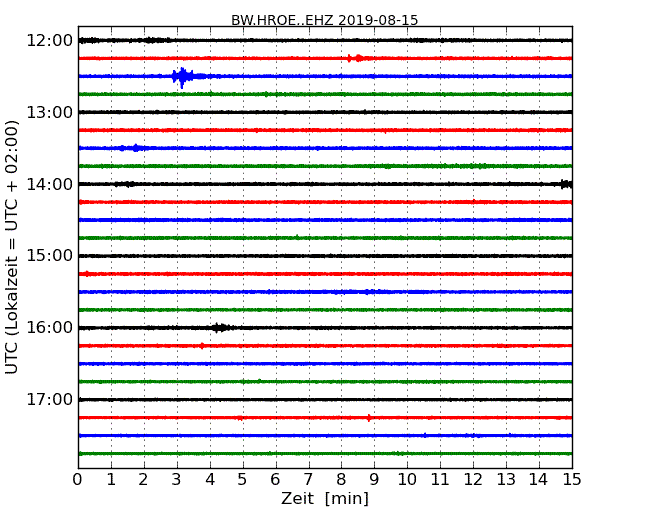650x520 pixels.
Task: Click the "15:00" time tick label
Action: click(x=50, y=256)
